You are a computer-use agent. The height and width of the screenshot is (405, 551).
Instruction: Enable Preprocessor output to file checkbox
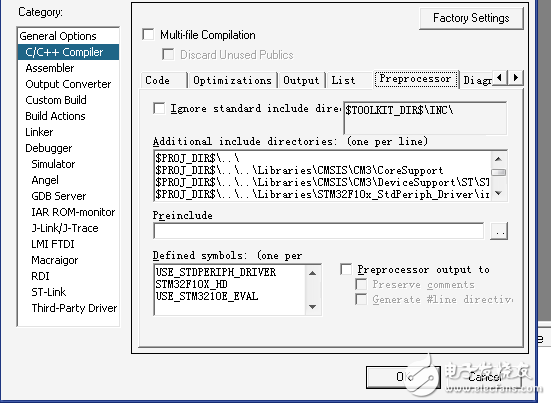click(346, 269)
